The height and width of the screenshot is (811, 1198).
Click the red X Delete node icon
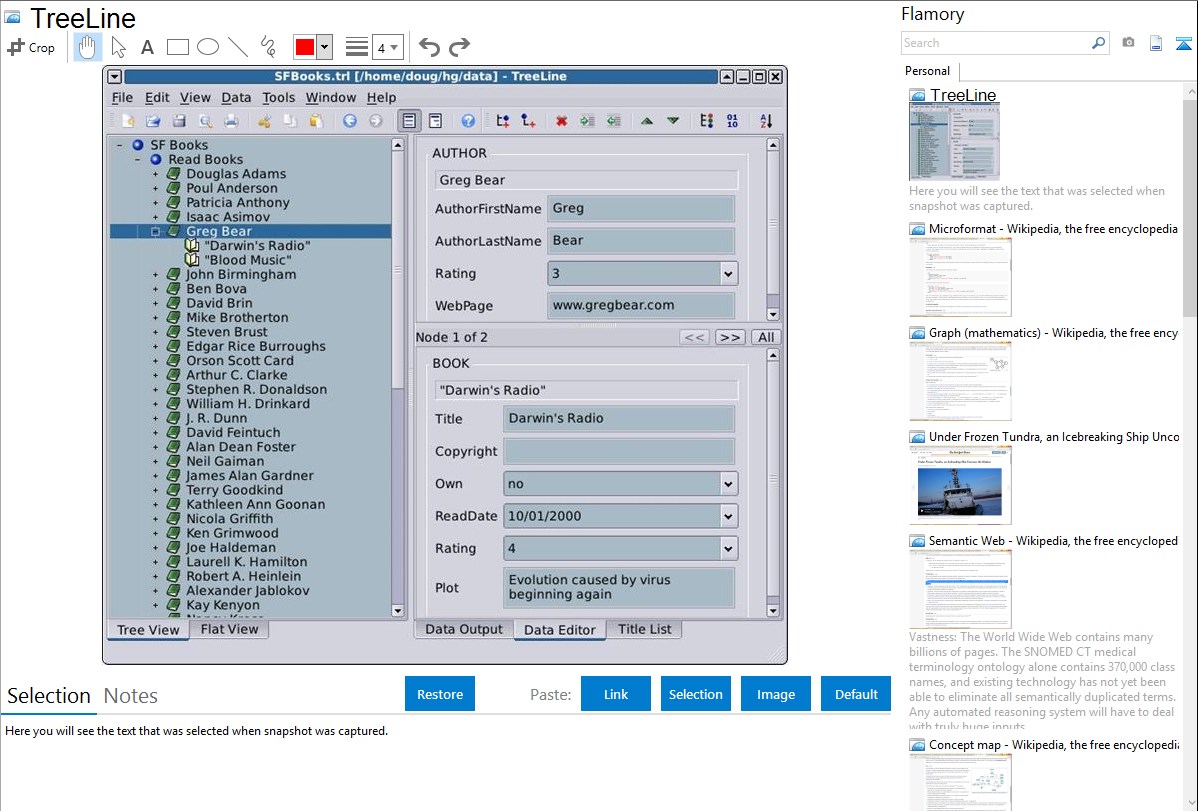click(562, 121)
